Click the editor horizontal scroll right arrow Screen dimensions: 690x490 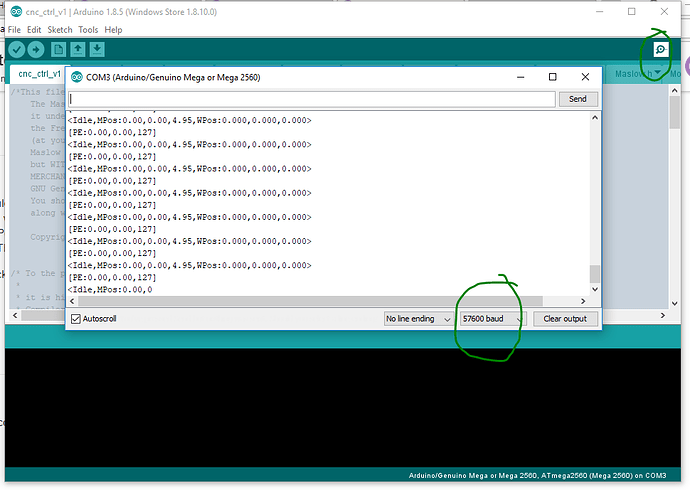tap(663, 315)
